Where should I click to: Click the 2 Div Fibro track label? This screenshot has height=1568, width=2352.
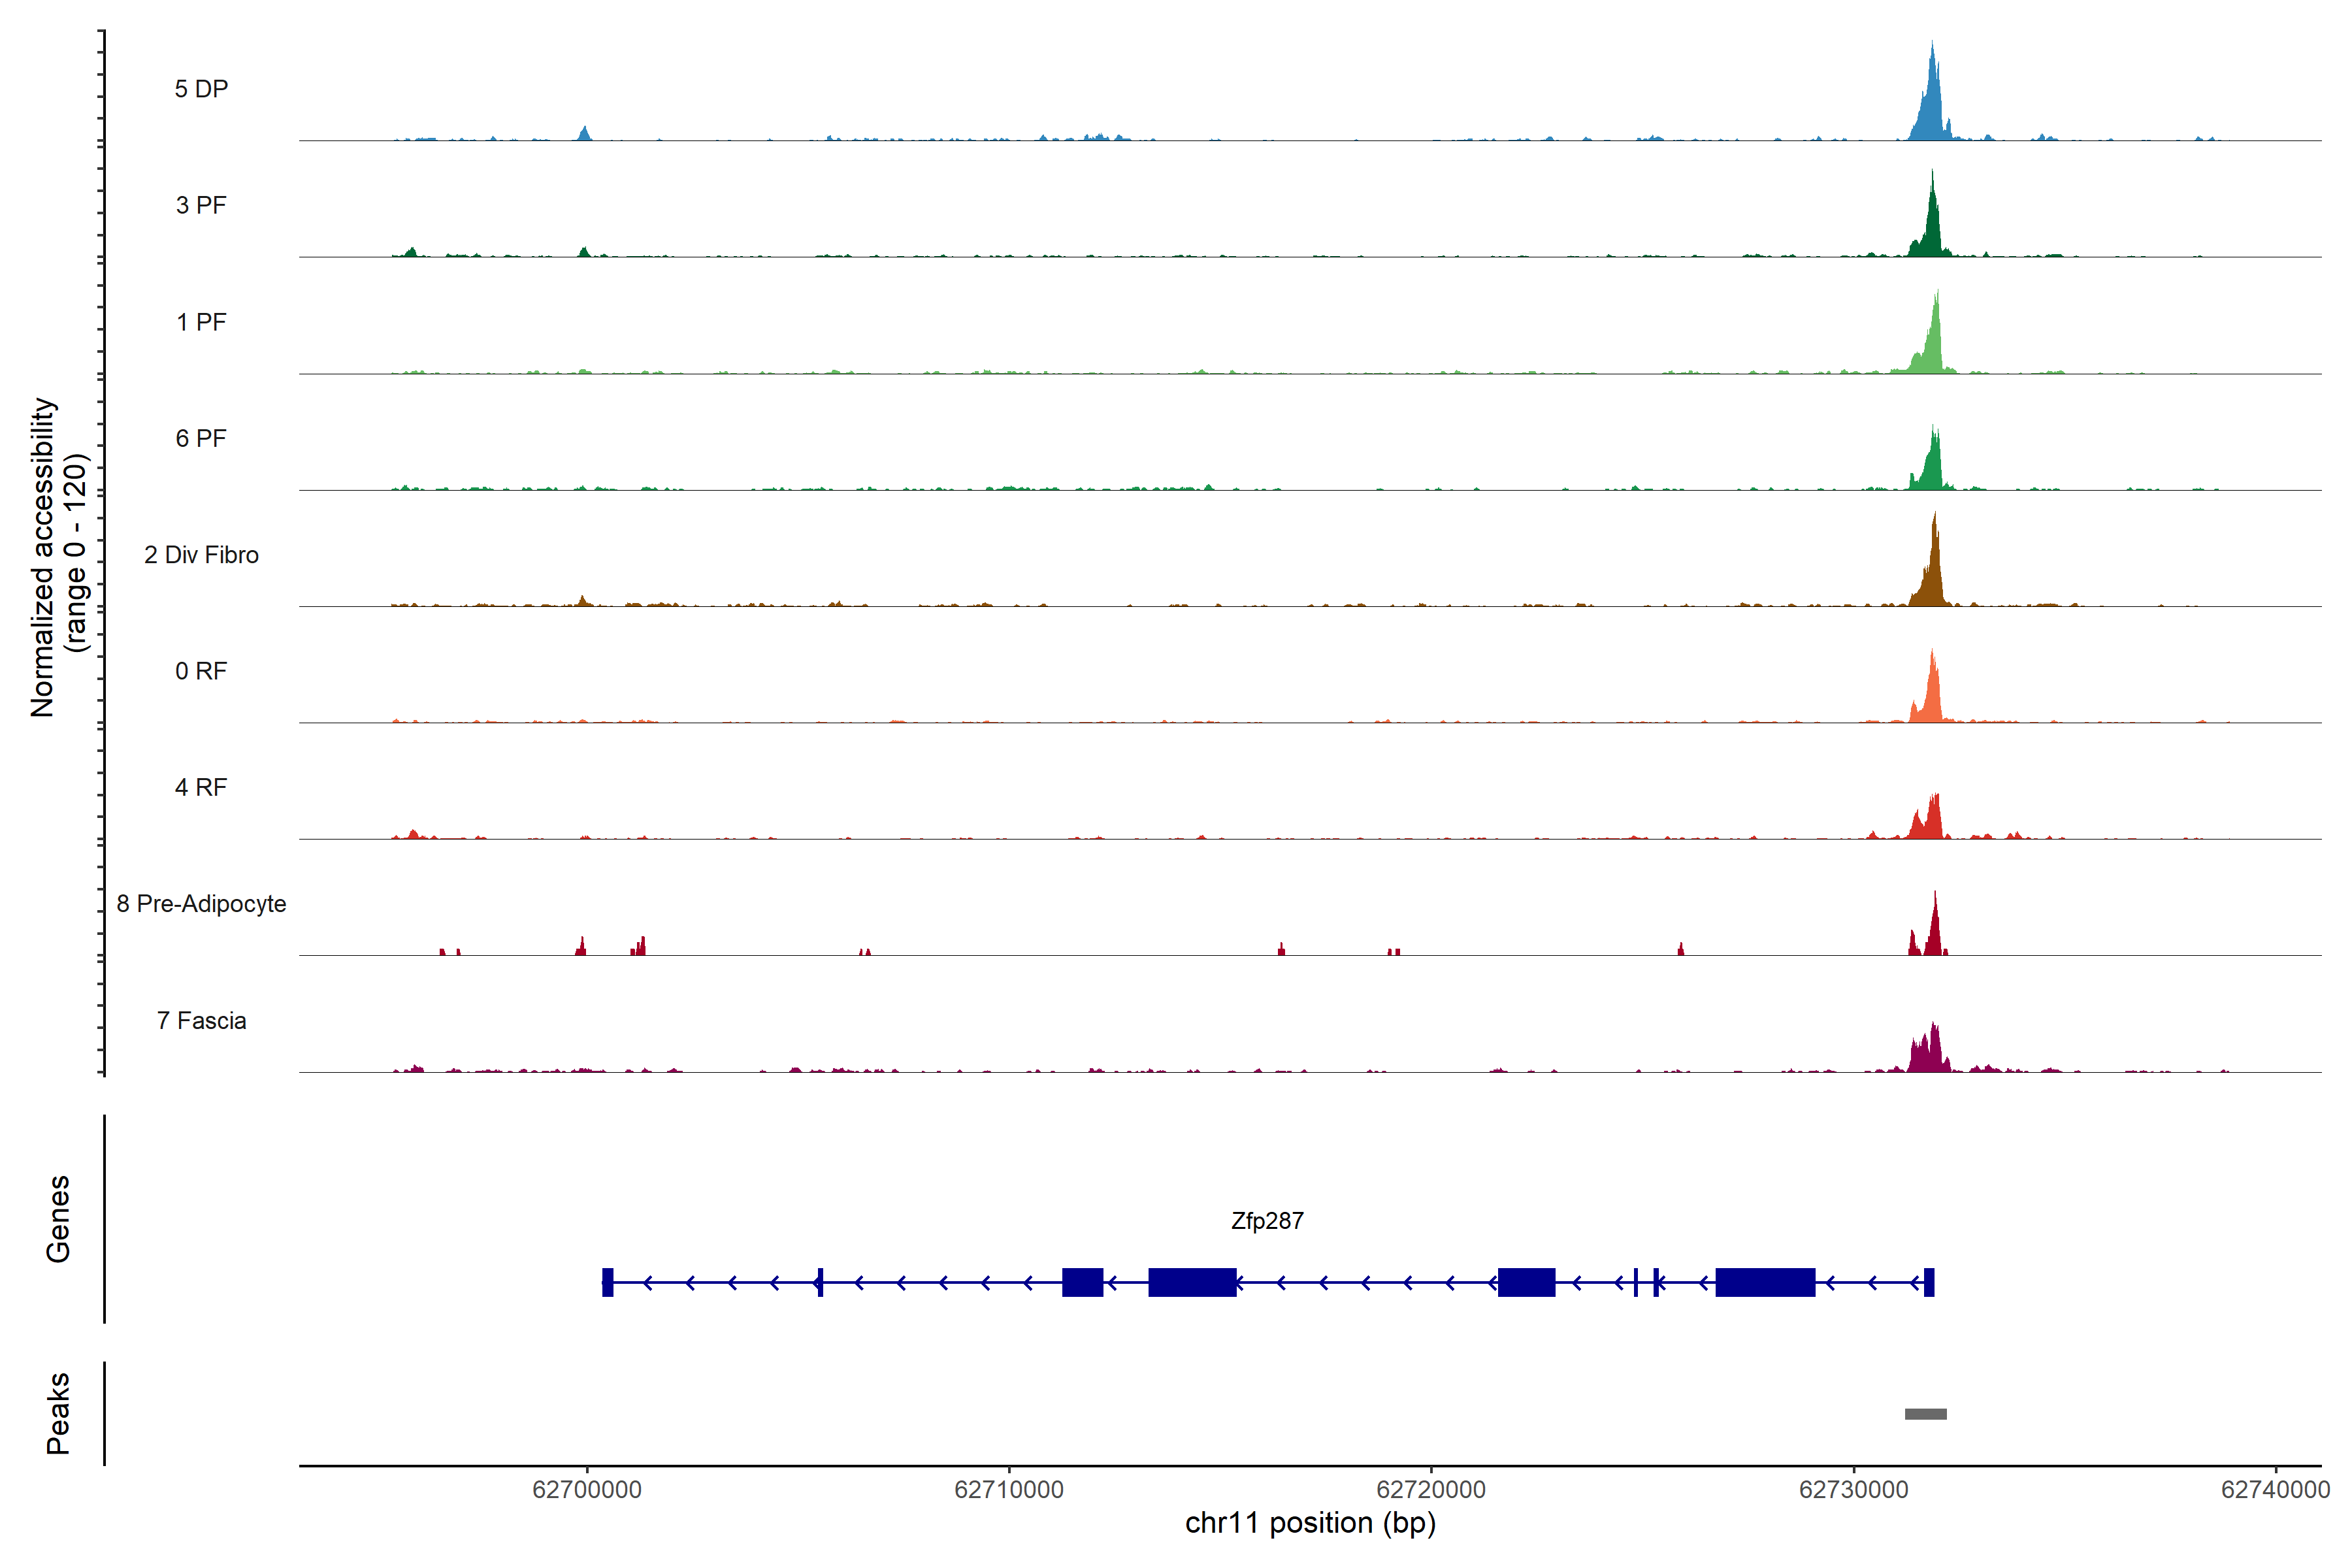click(x=201, y=555)
